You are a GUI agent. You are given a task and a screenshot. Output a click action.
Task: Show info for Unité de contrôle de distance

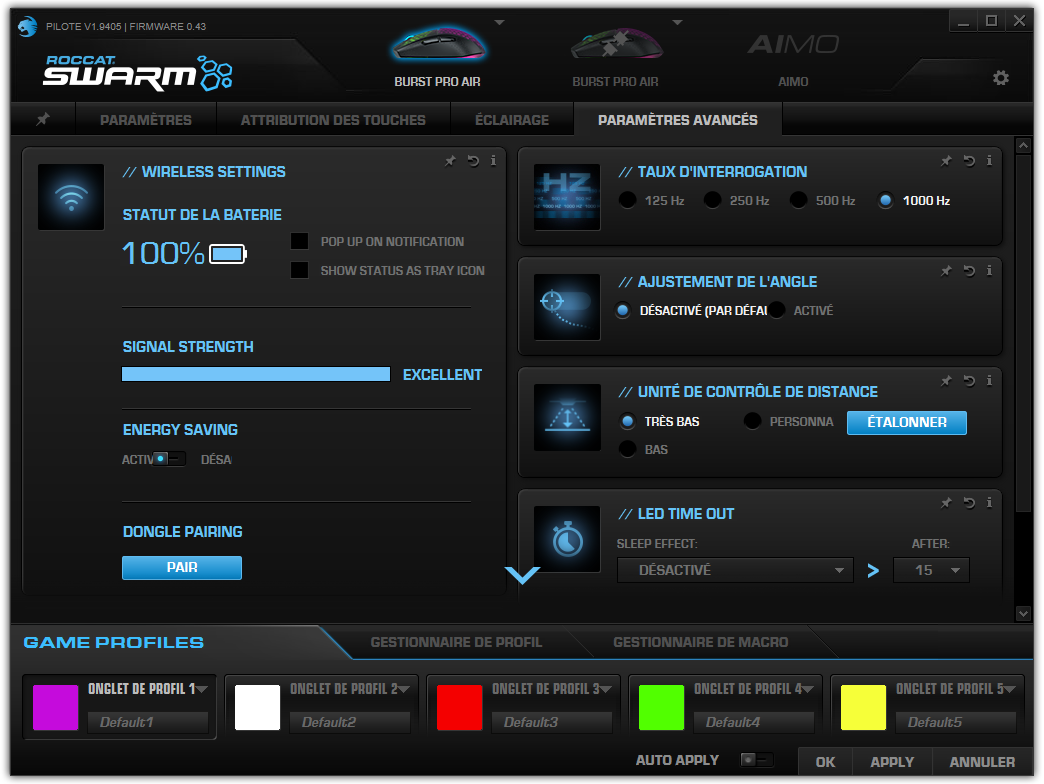989,381
